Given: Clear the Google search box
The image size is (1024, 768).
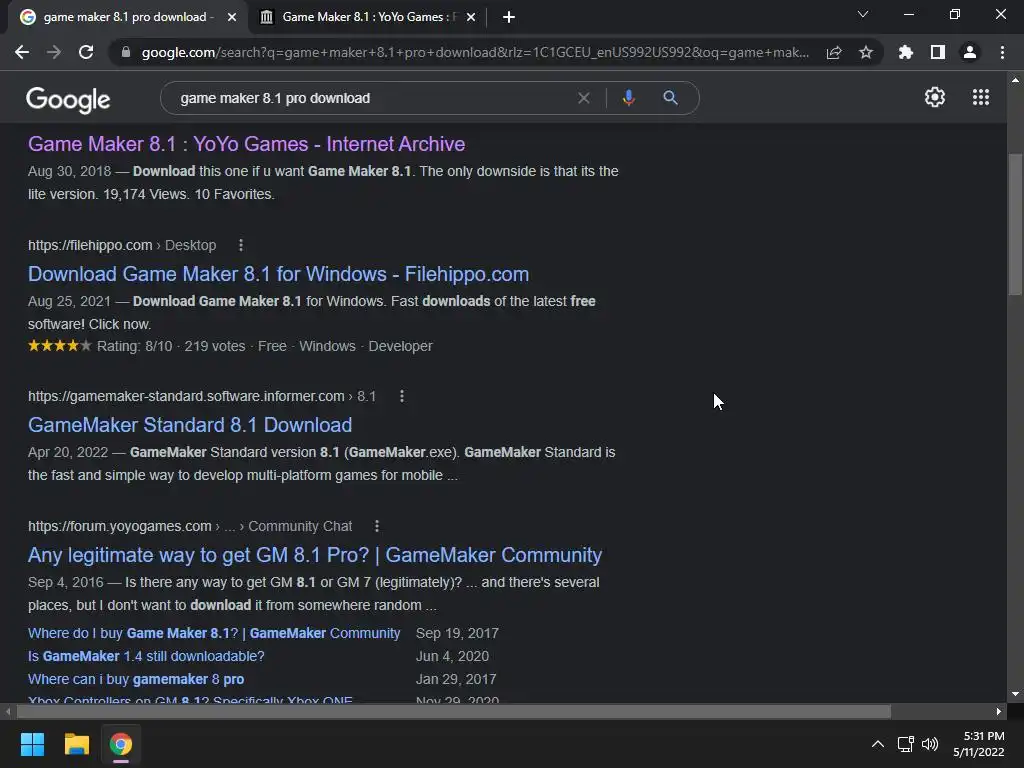Looking at the screenshot, I should point(584,98).
